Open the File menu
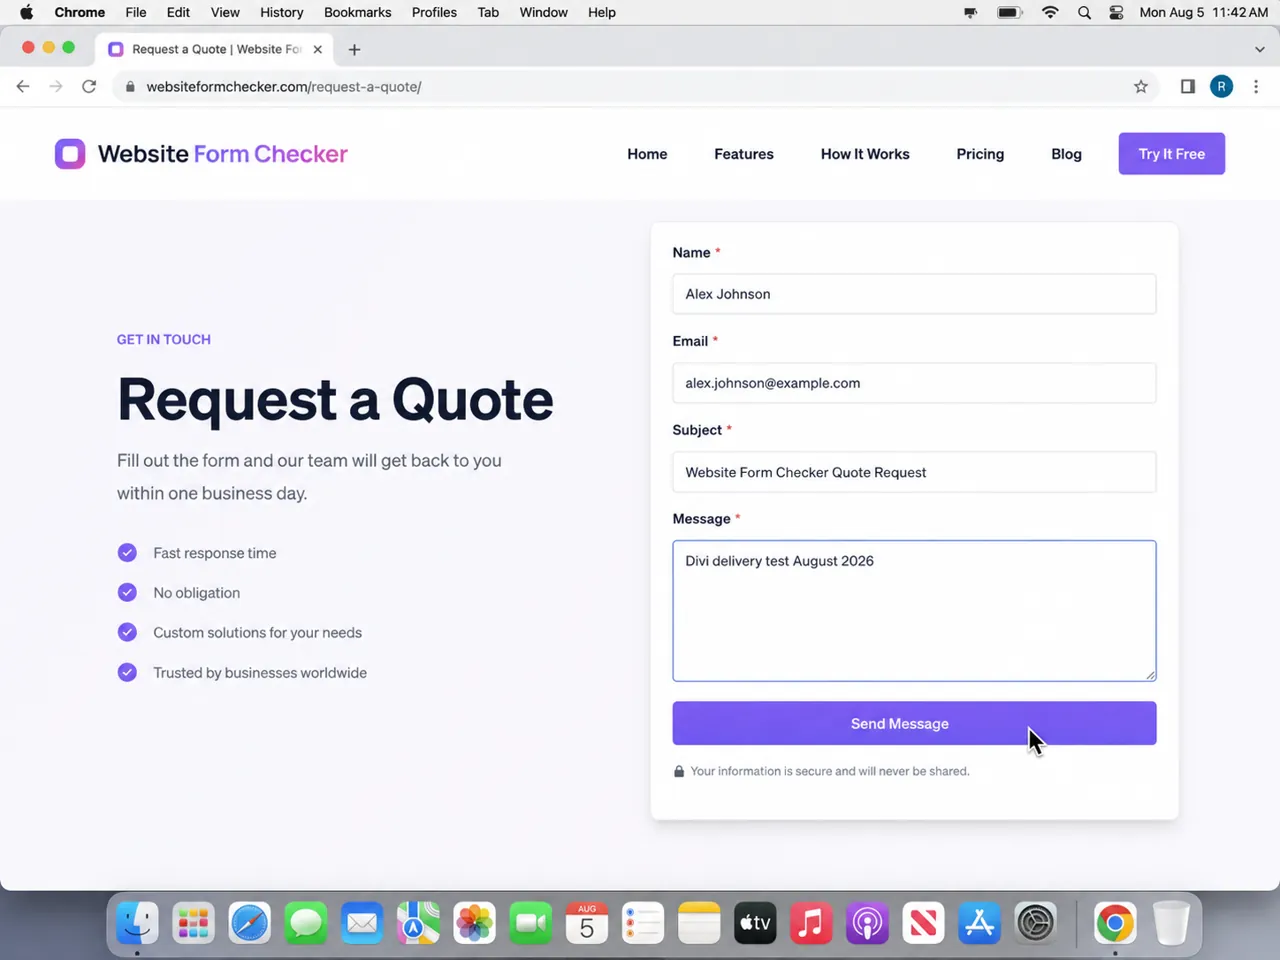This screenshot has height=960, width=1280. point(136,13)
